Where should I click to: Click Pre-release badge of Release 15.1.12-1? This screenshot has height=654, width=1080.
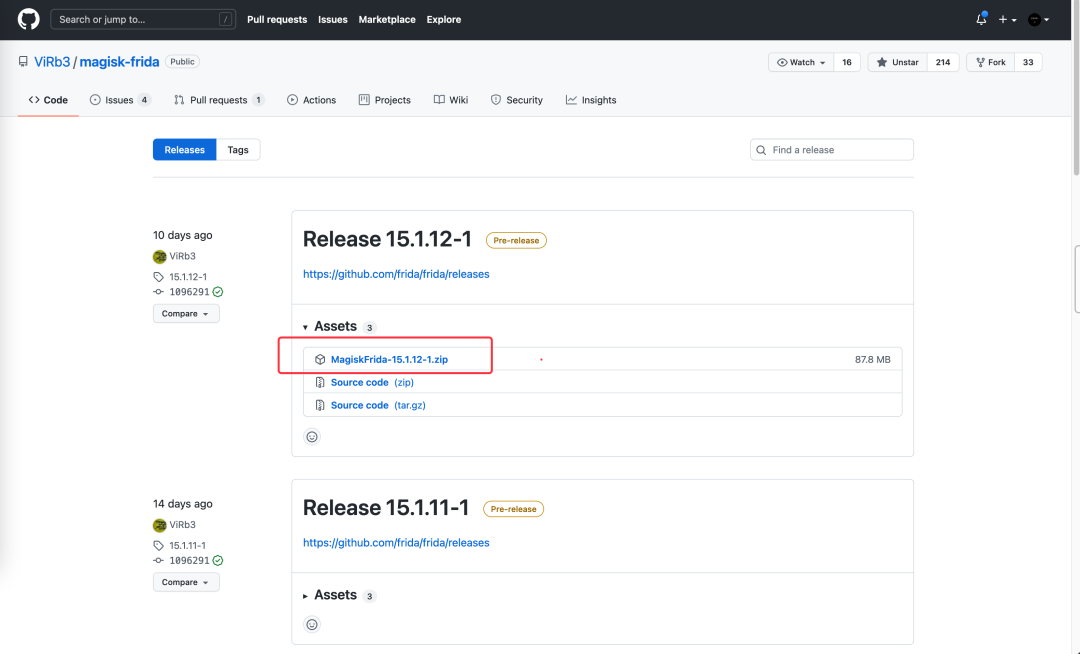click(516, 240)
